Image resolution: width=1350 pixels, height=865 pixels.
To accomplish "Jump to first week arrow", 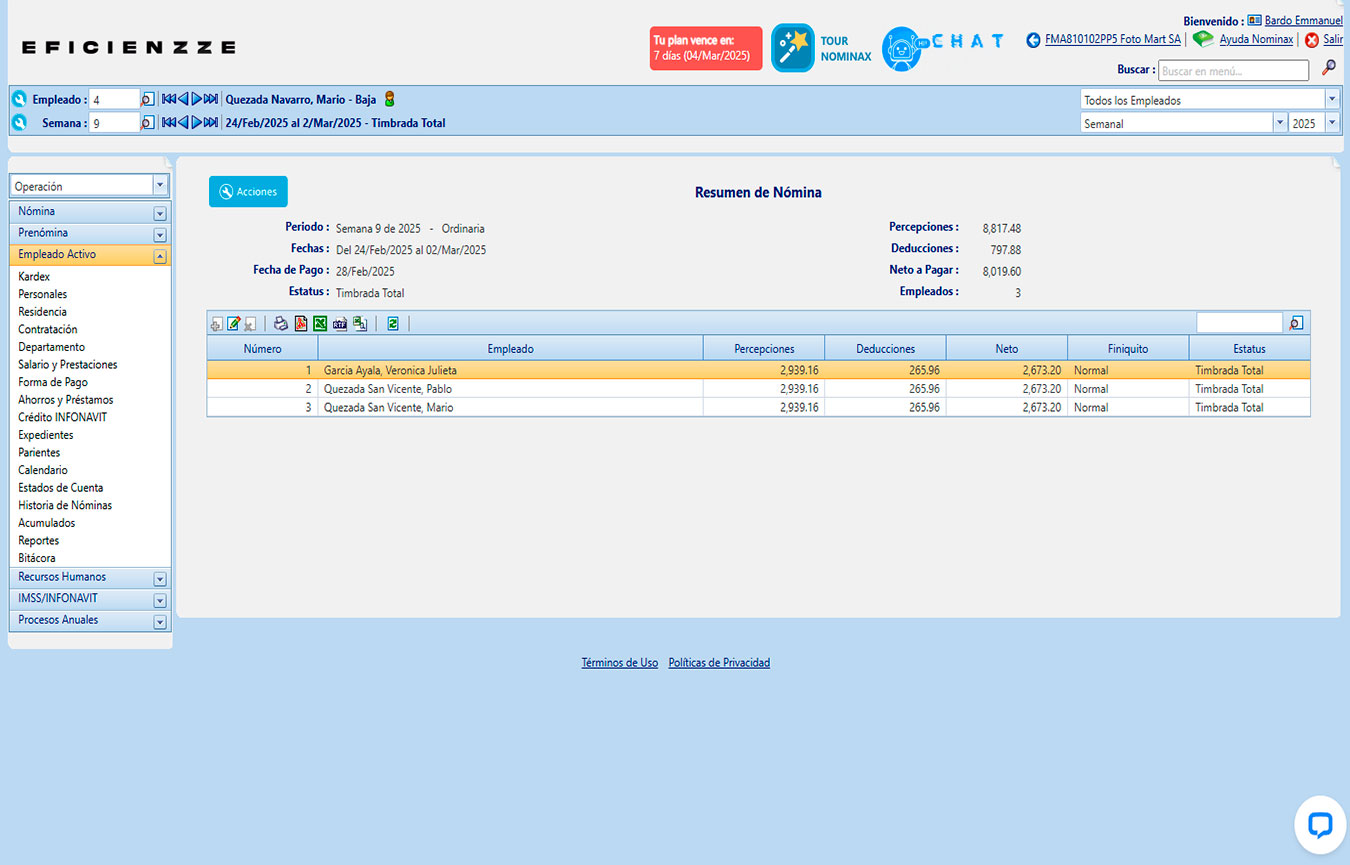I will point(168,122).
